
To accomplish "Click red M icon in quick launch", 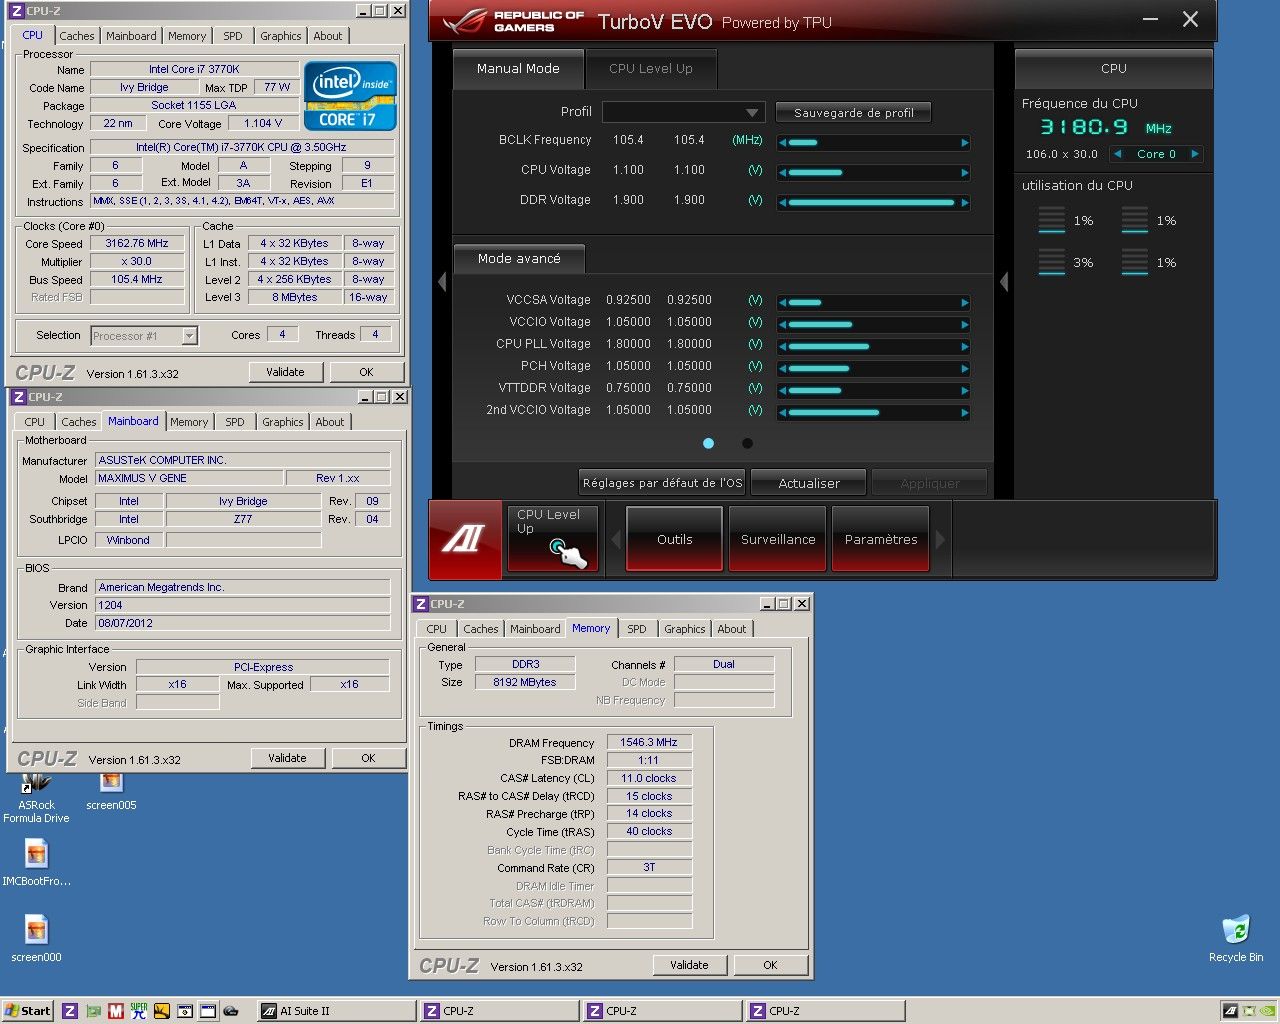I will 116,1011.
